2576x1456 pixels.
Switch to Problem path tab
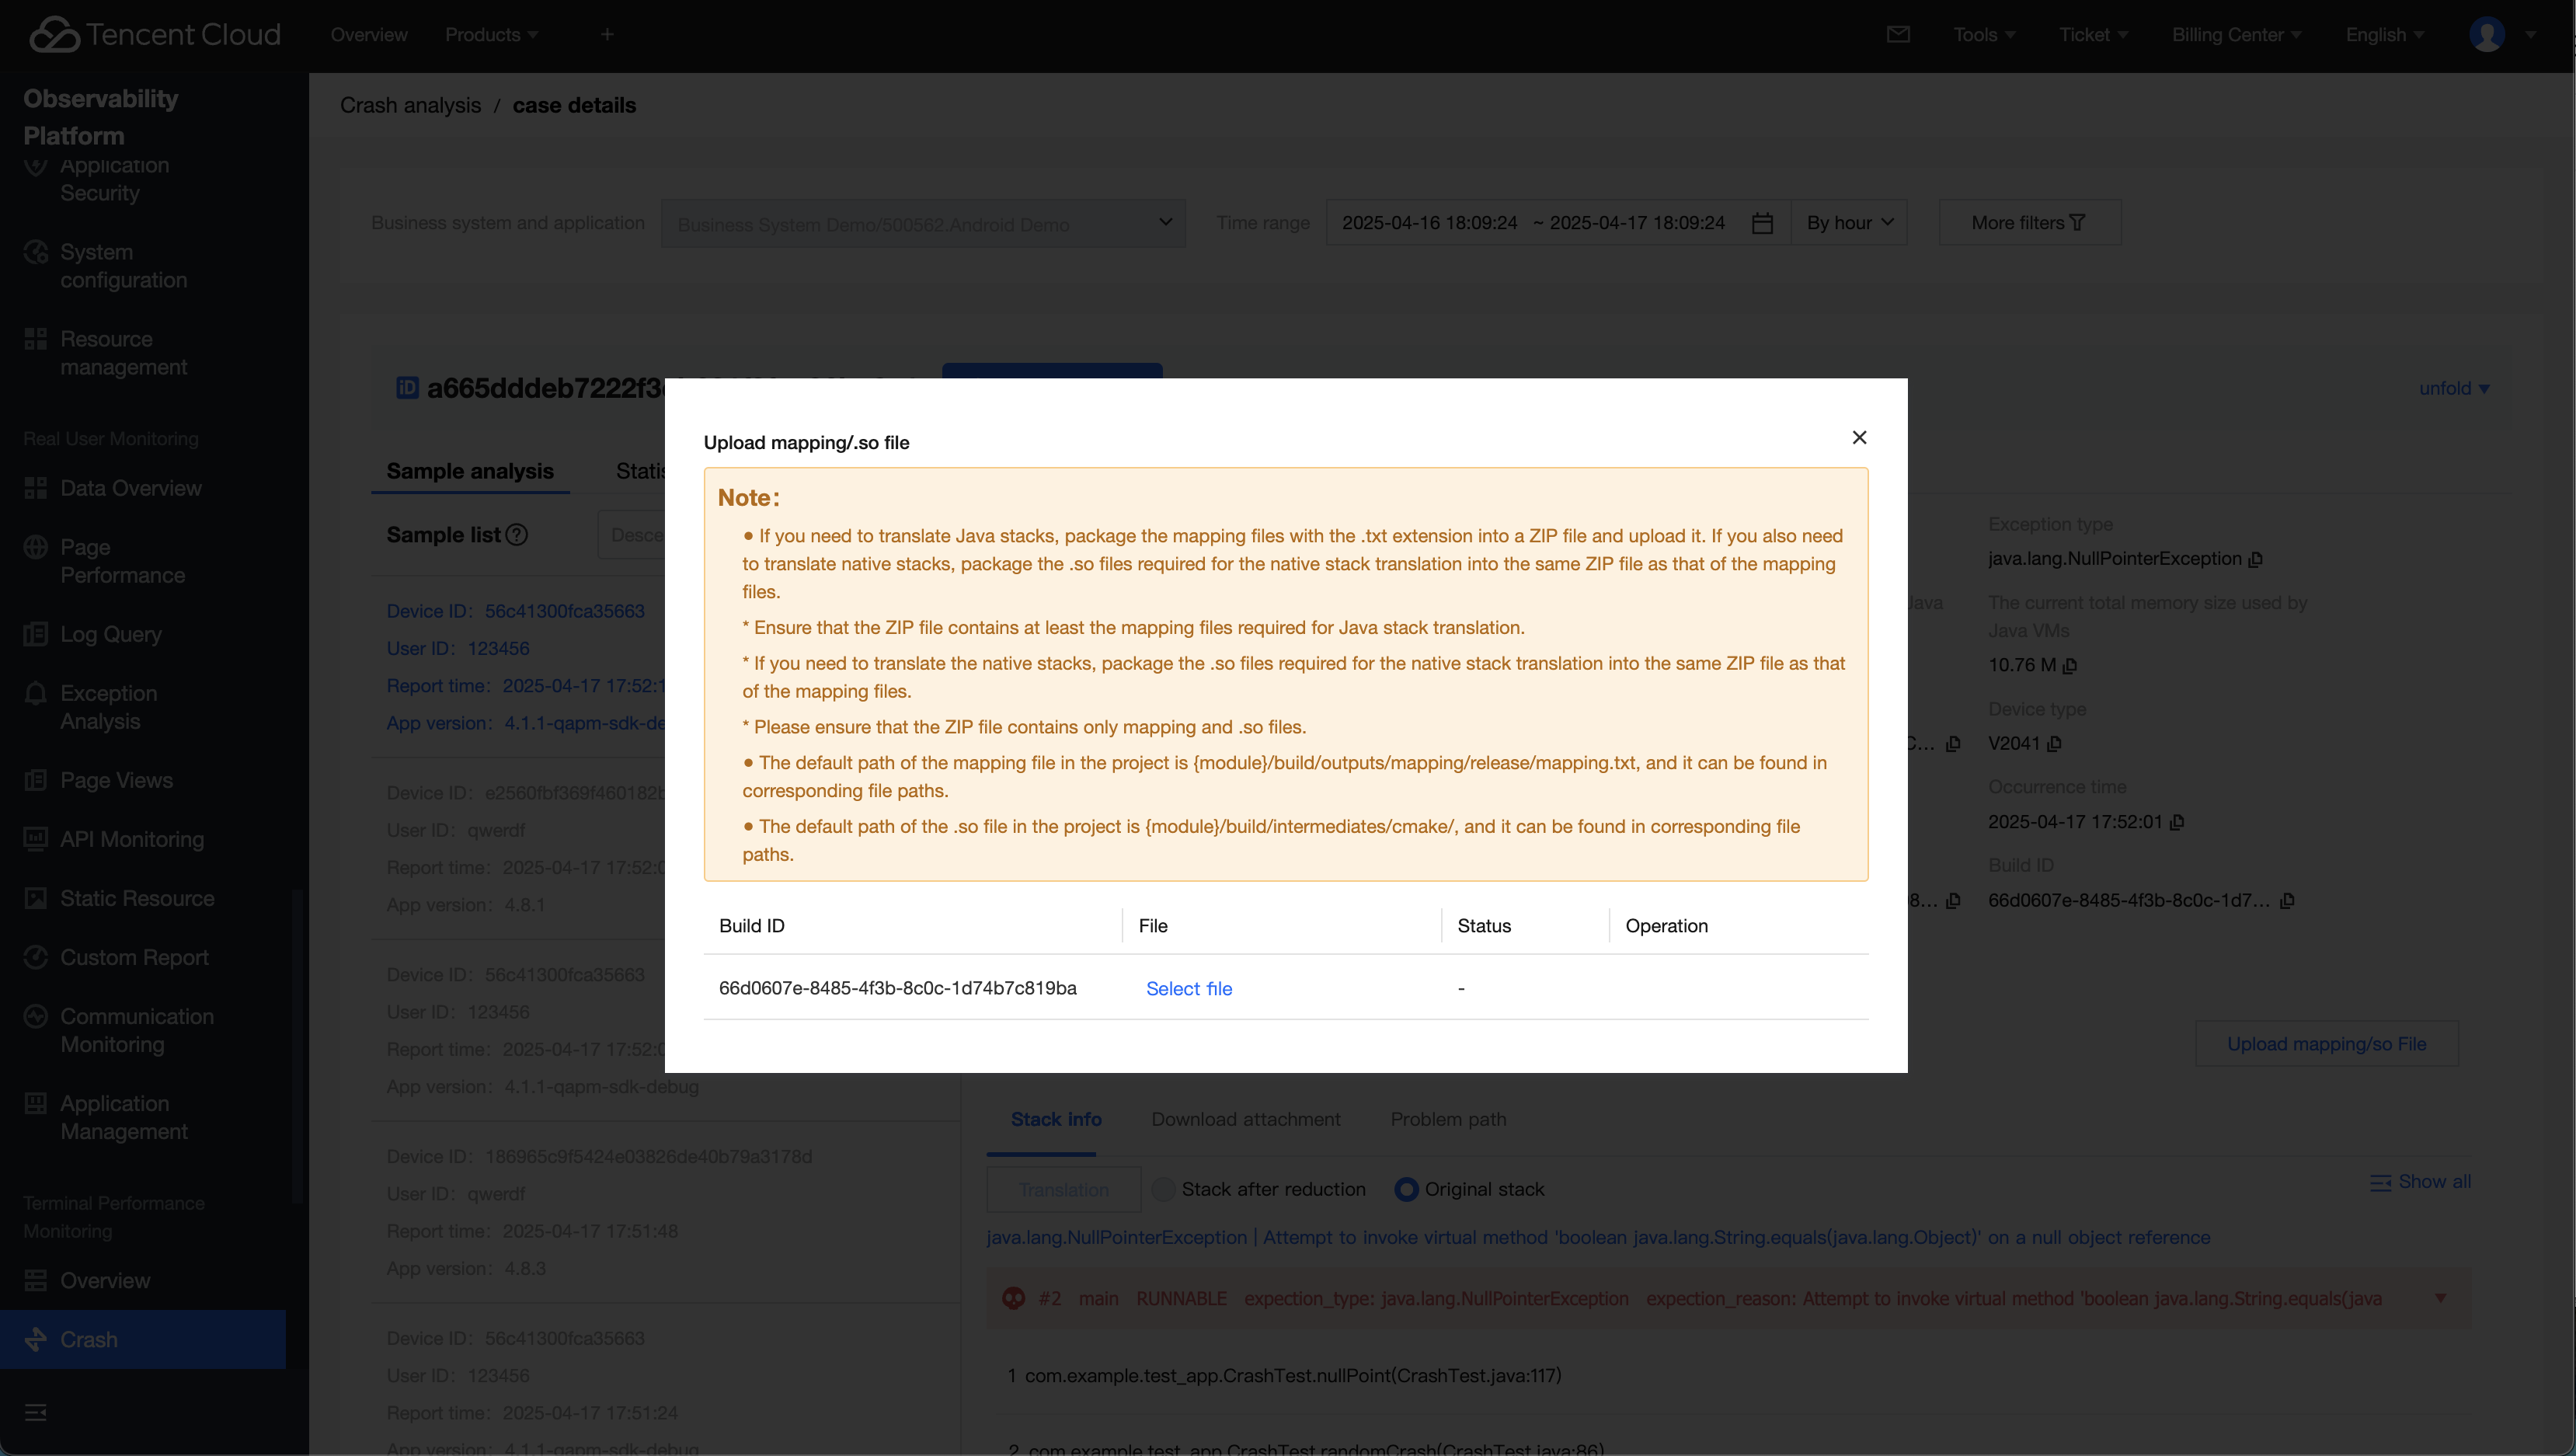pyautogui.click(x=1447, y=1119)
